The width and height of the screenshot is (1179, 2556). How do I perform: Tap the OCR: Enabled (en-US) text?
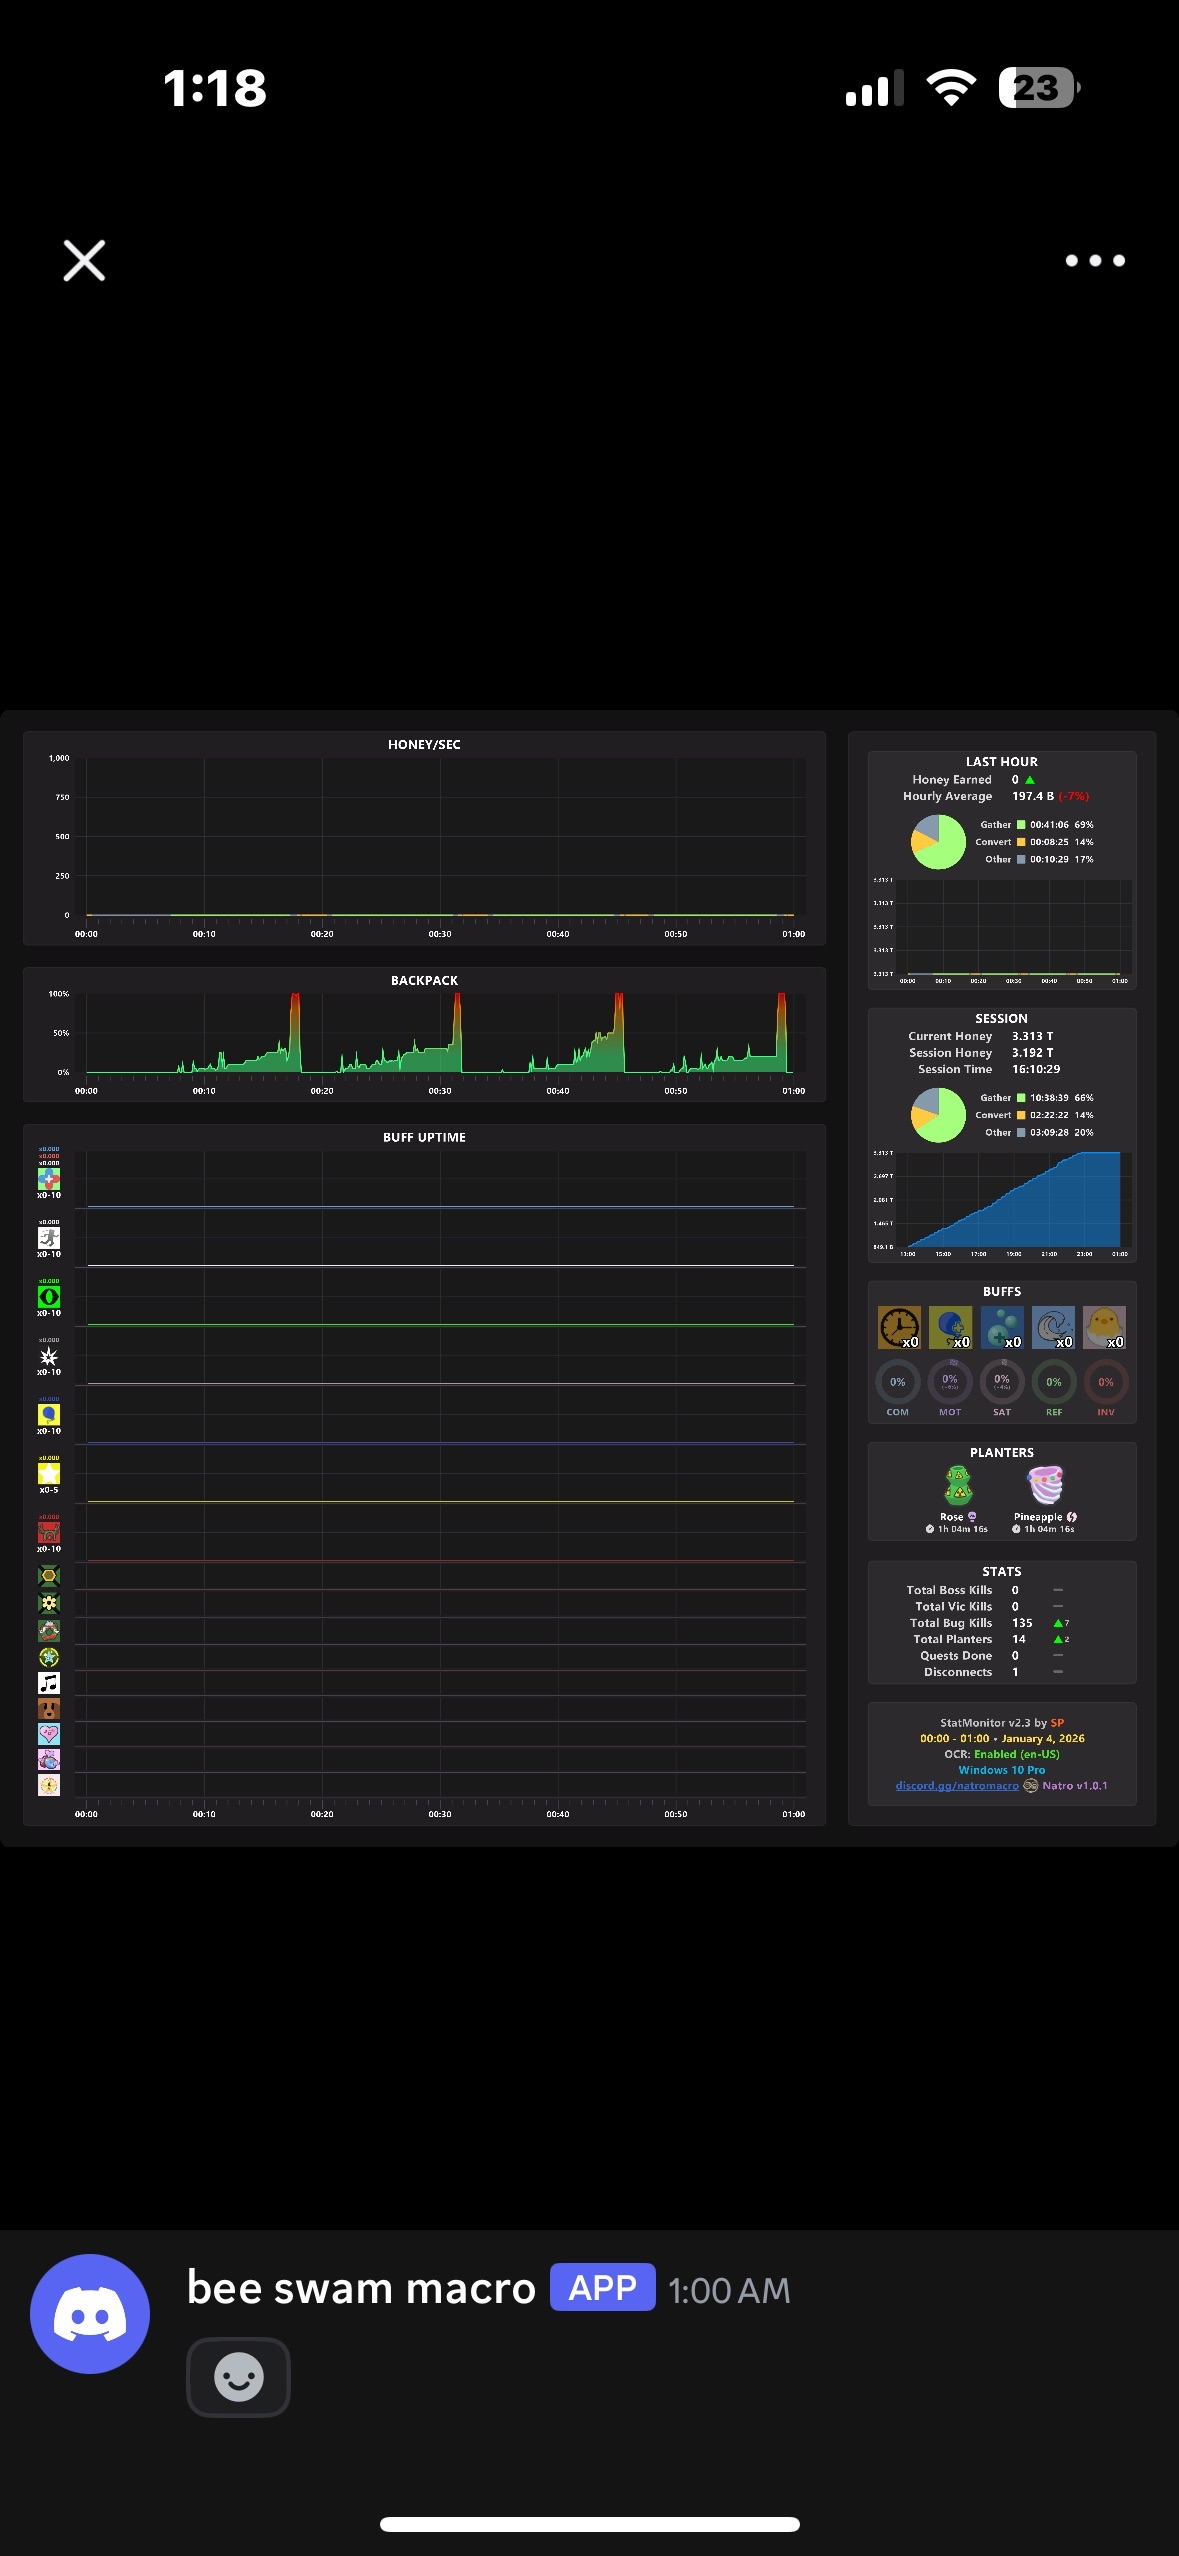[x=1002, y=1755]
